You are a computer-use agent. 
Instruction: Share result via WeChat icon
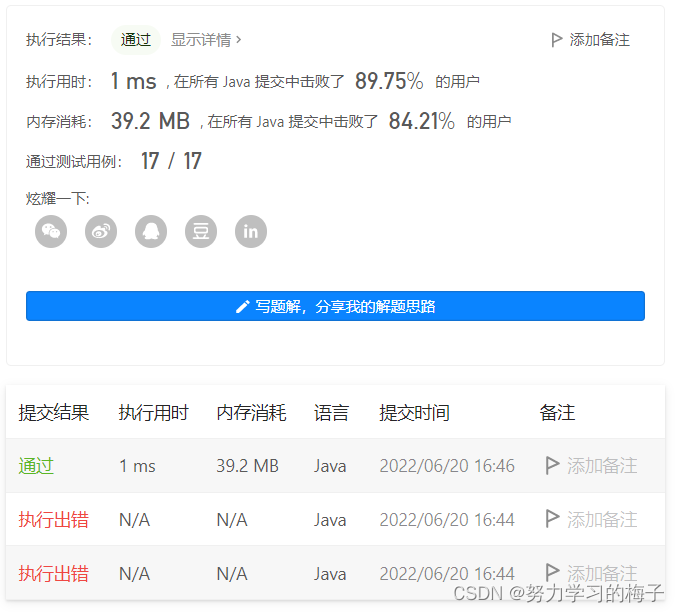pyautogui.click(x=51, y=231)
